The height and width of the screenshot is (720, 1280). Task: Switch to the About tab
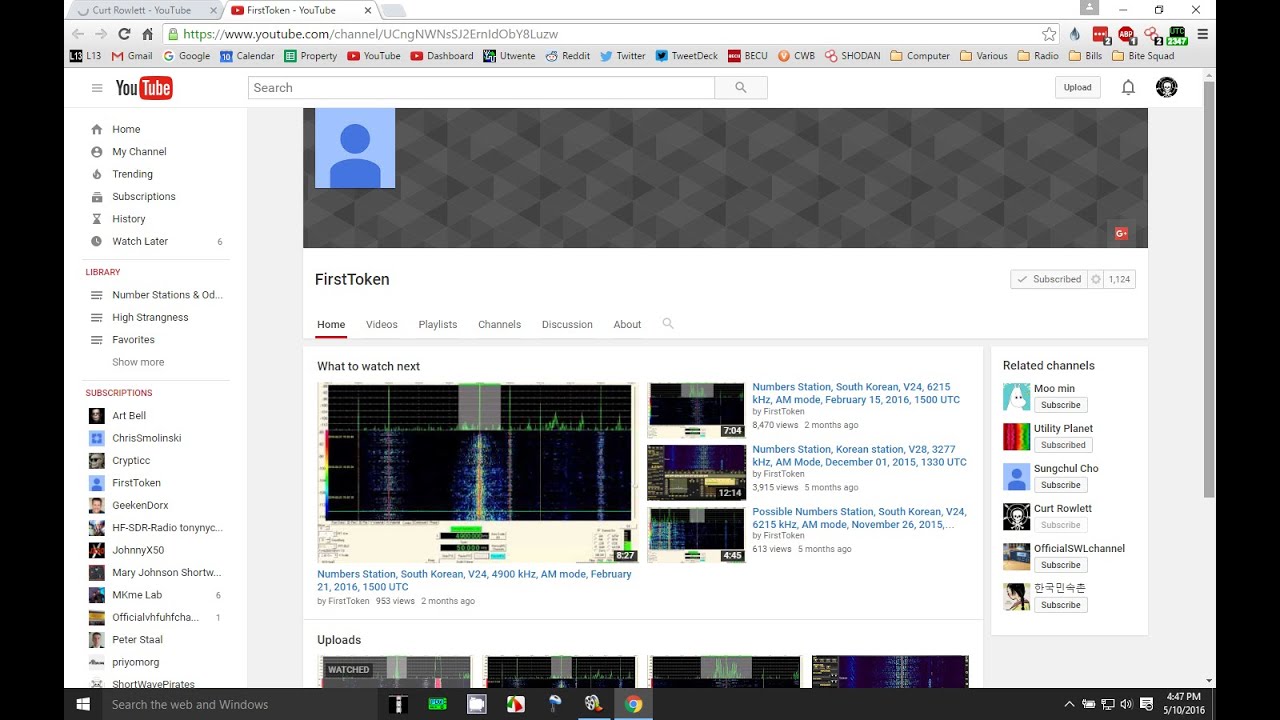click(x=627, y=324)
